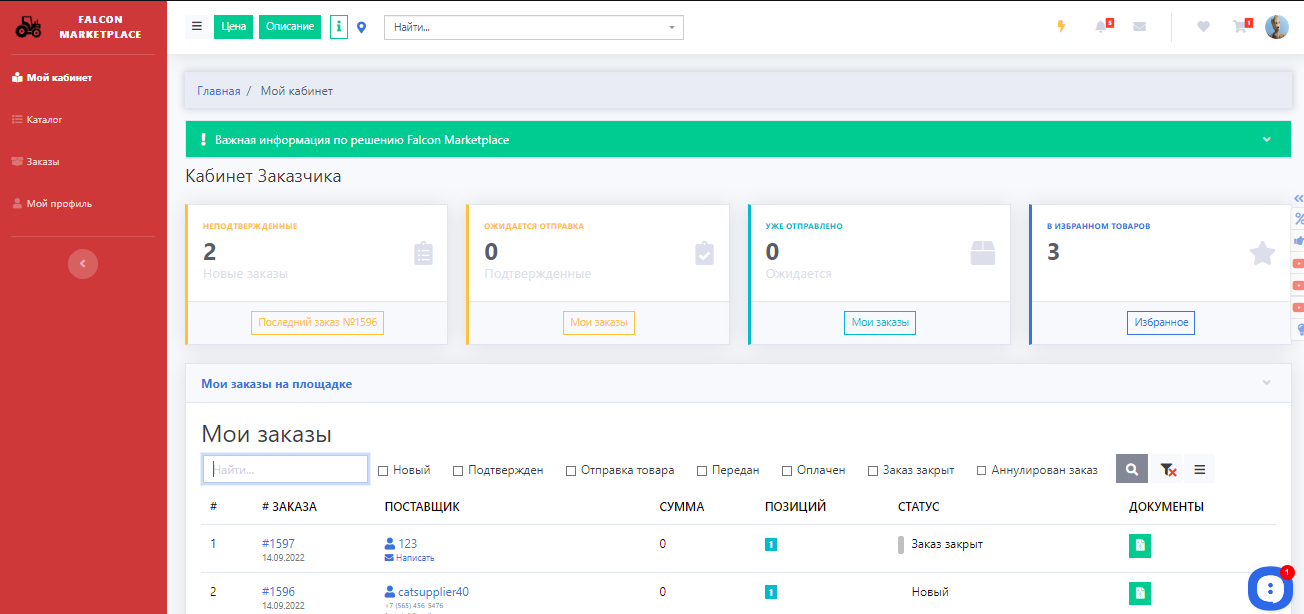Open order #1597 link

tap(278, 544)
